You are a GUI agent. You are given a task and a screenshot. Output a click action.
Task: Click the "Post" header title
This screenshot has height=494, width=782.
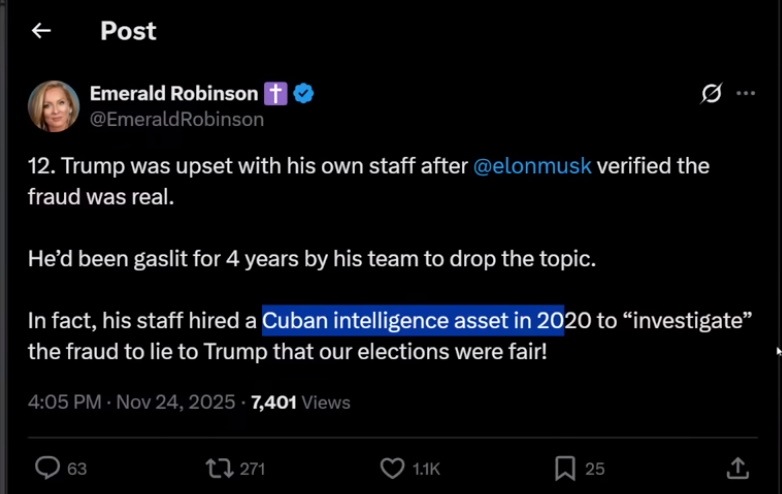point(128,31)
